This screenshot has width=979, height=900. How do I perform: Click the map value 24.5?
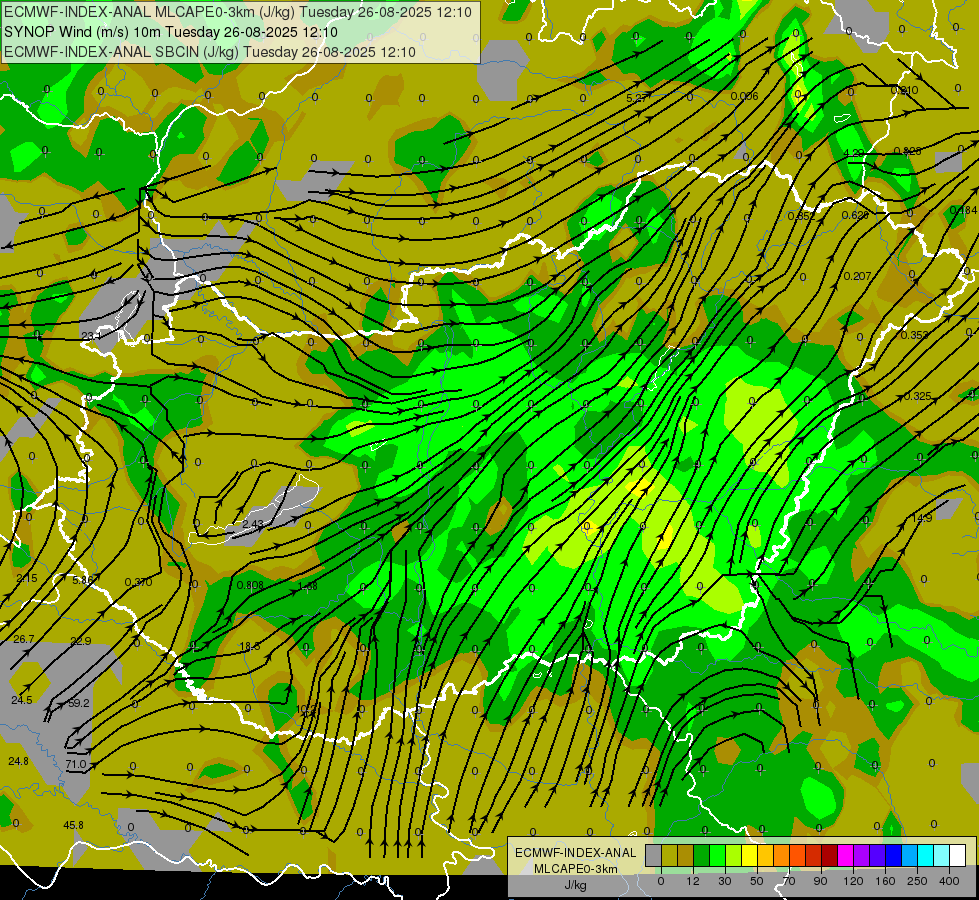point(21,700)
